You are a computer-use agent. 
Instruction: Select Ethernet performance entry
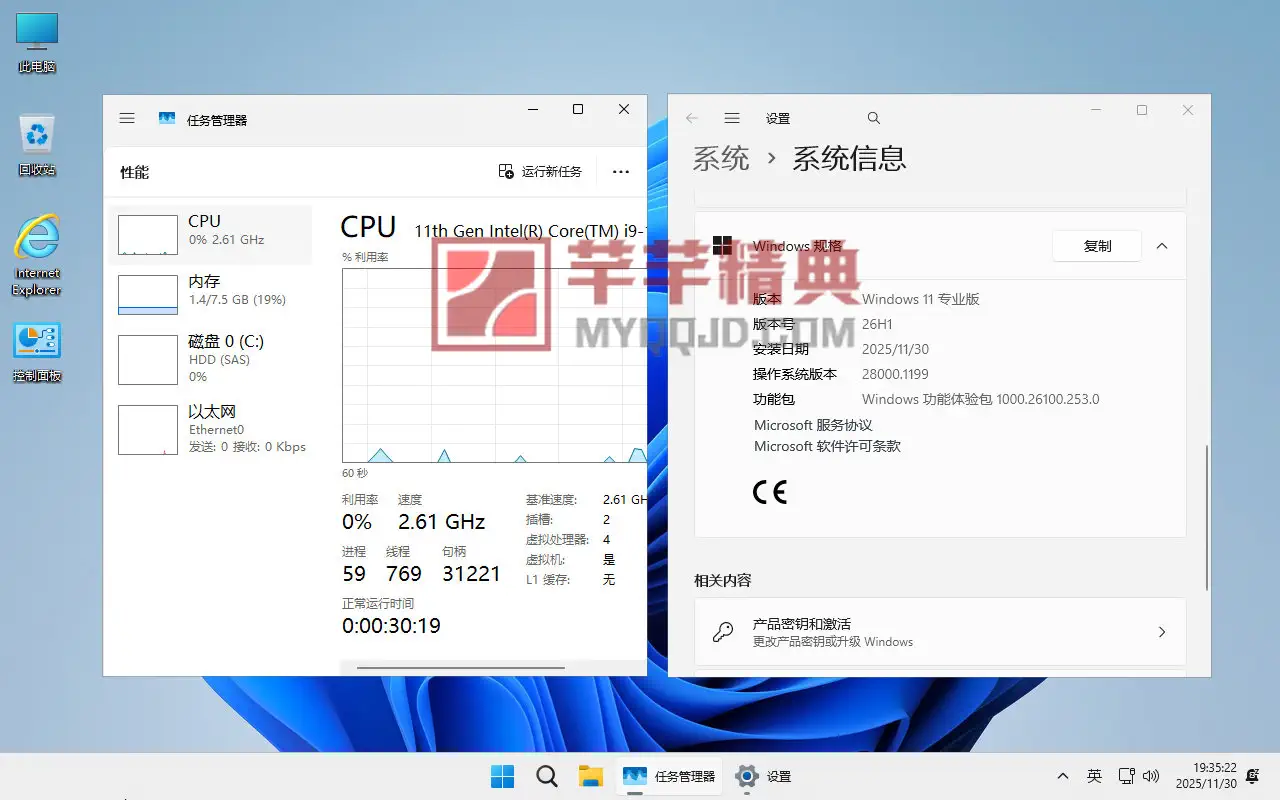(210, 428)
